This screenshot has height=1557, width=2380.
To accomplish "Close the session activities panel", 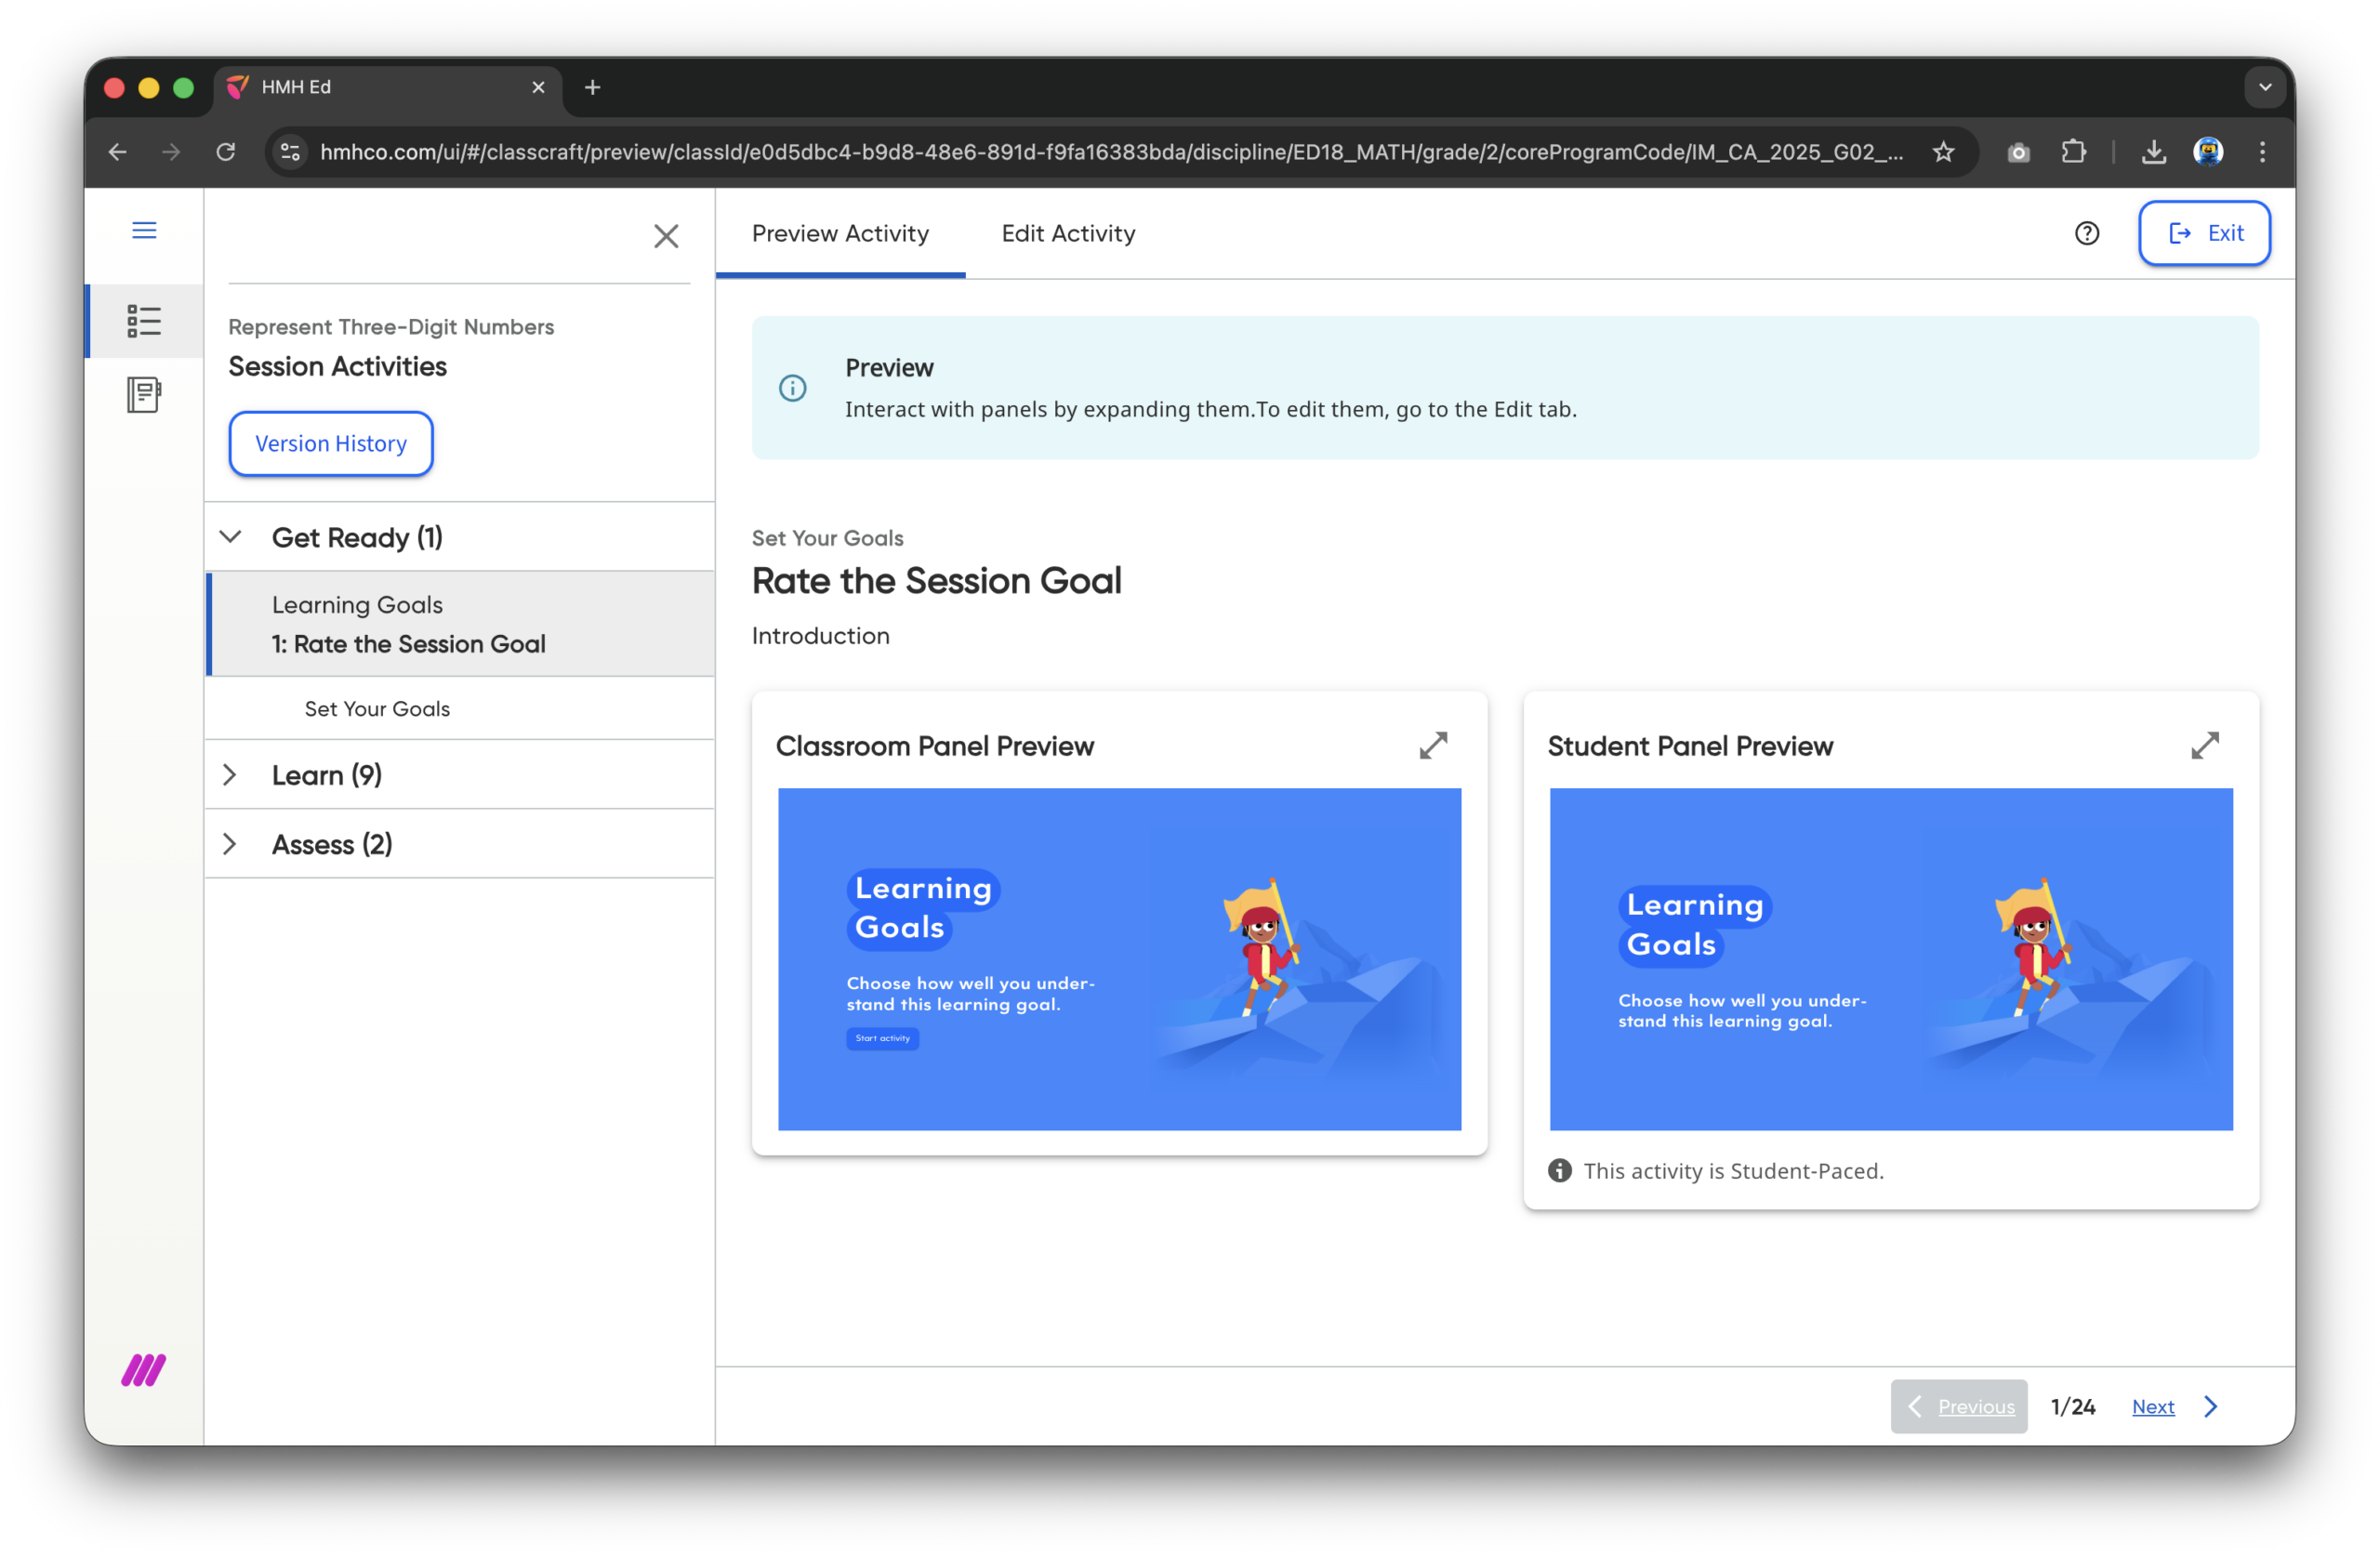I will (666, 236).
